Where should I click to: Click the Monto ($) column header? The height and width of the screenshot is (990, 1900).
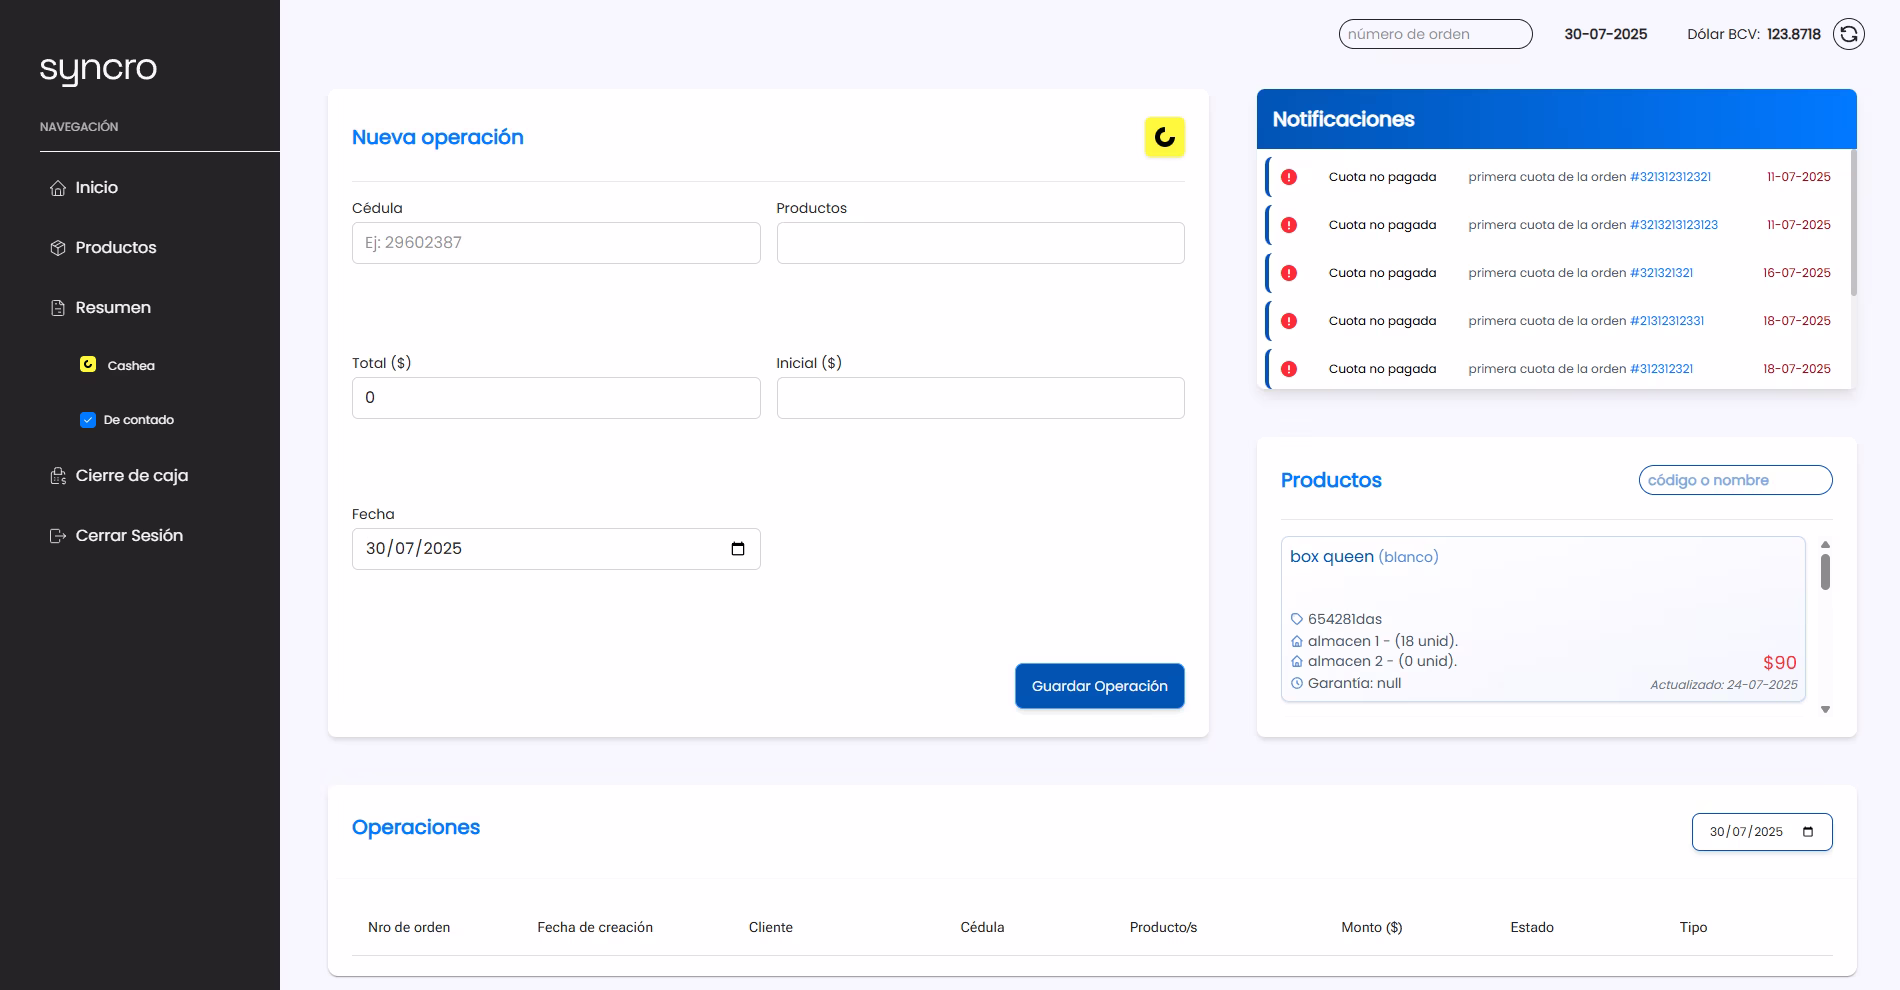[1372, 928]
